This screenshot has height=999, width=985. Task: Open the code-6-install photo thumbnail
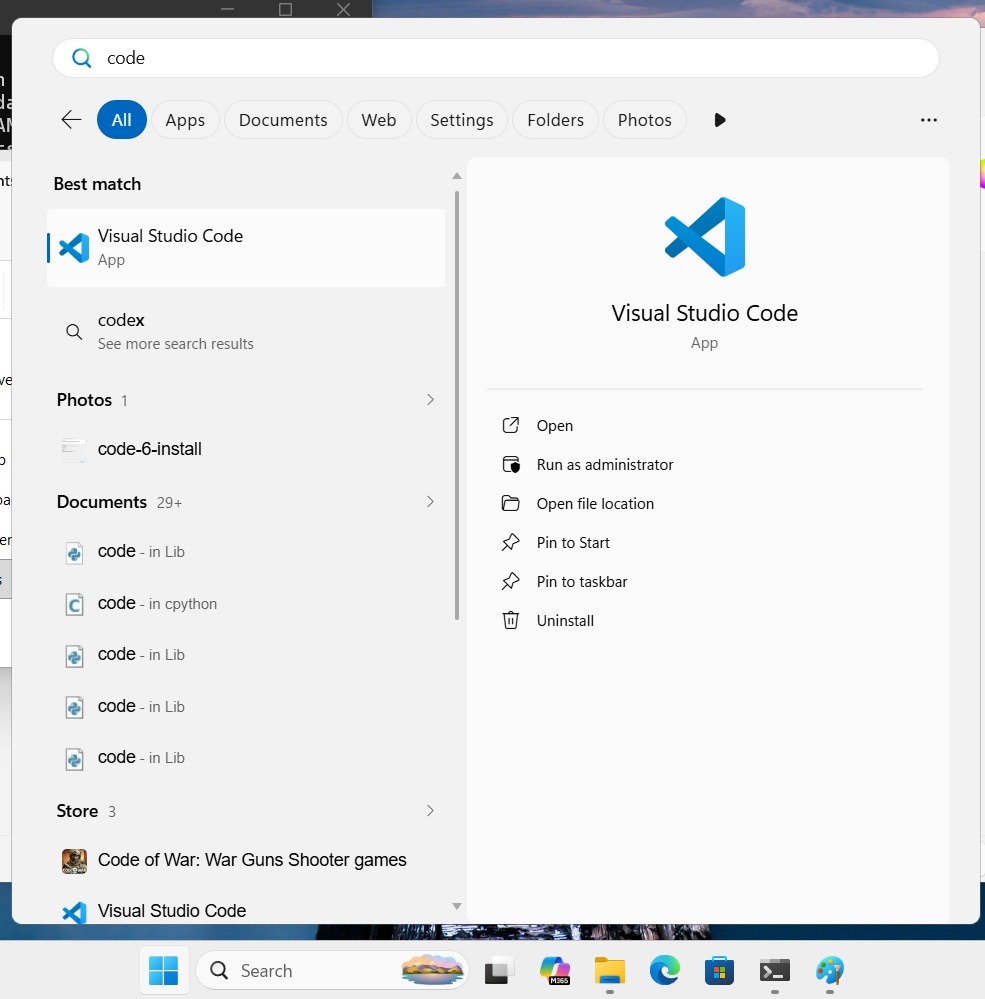pos(75,450)
